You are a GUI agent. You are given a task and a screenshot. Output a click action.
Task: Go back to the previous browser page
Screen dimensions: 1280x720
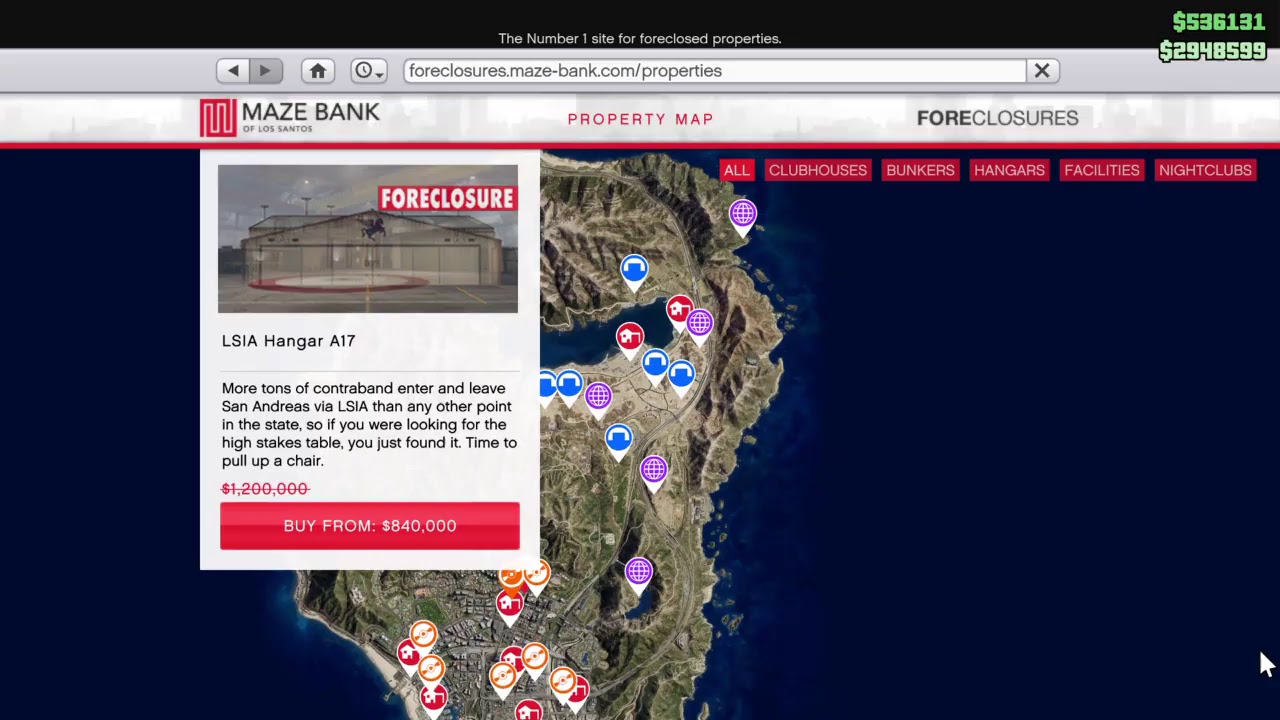pos(233,71)
